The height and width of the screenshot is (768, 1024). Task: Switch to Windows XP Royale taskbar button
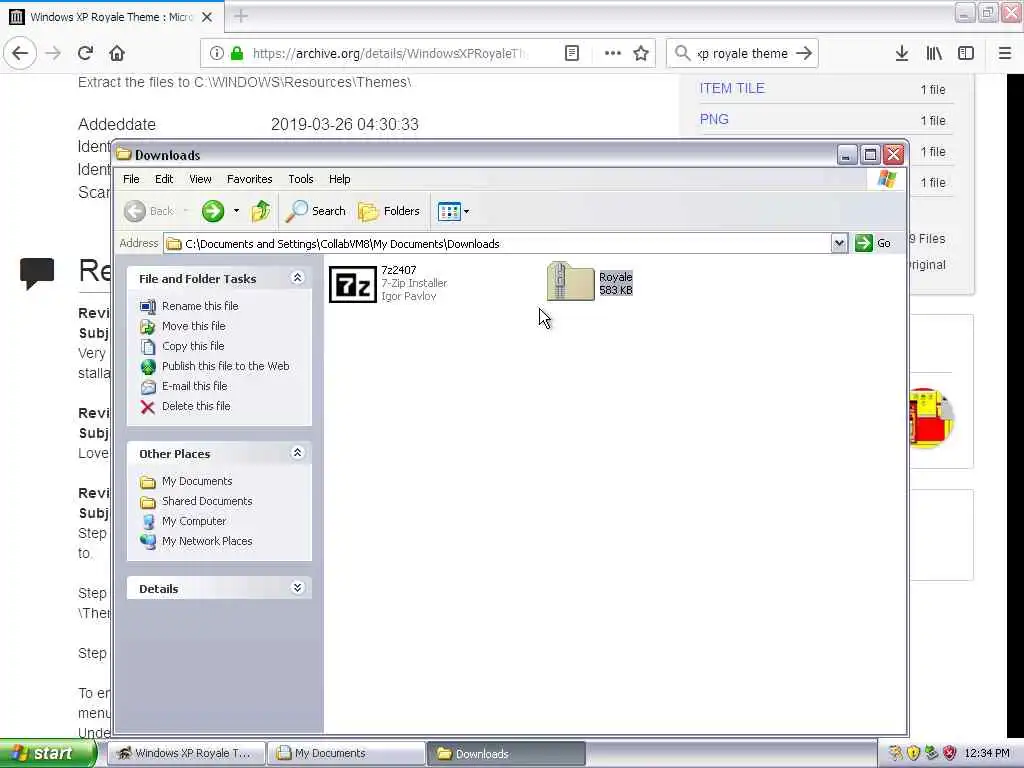coord(186,754)
